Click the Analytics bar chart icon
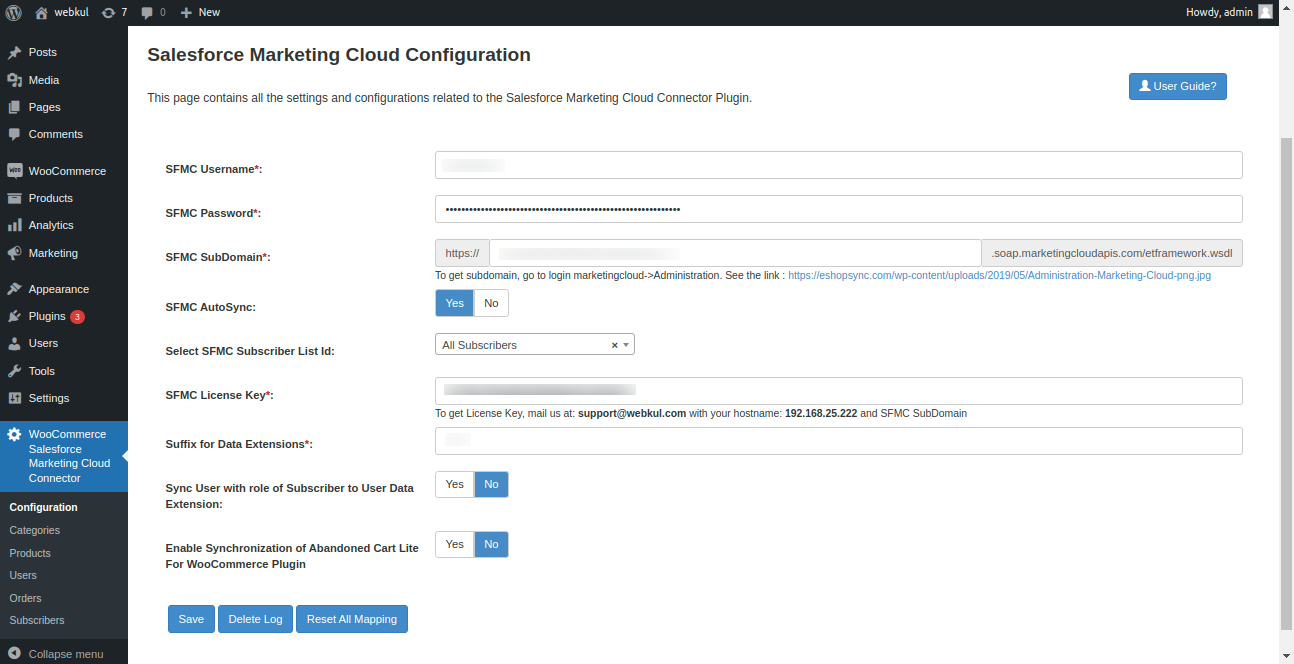1294x664 pixels. (x=14, y=225)
